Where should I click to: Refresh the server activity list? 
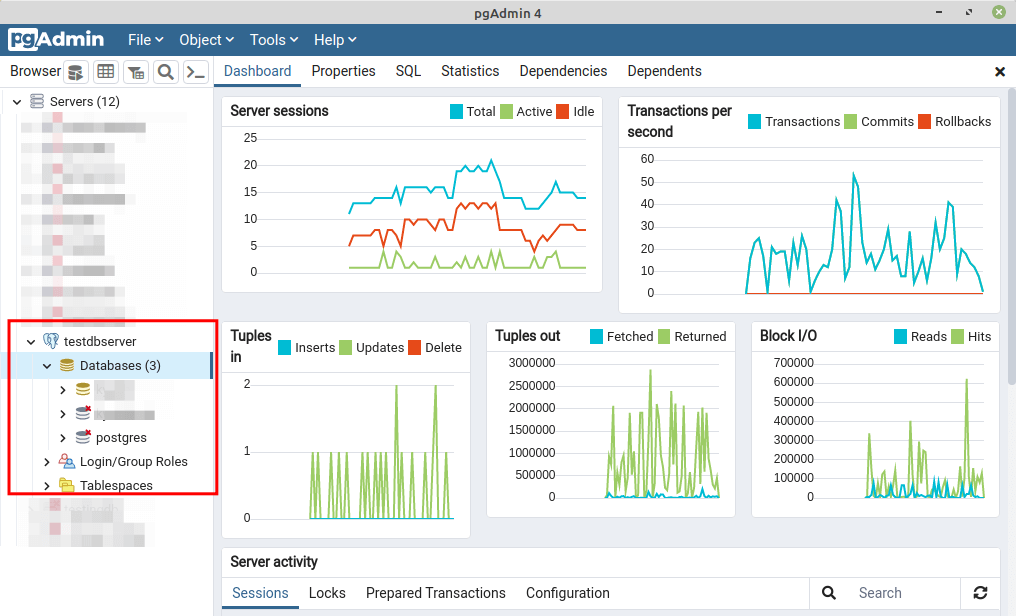coord(980,593)
